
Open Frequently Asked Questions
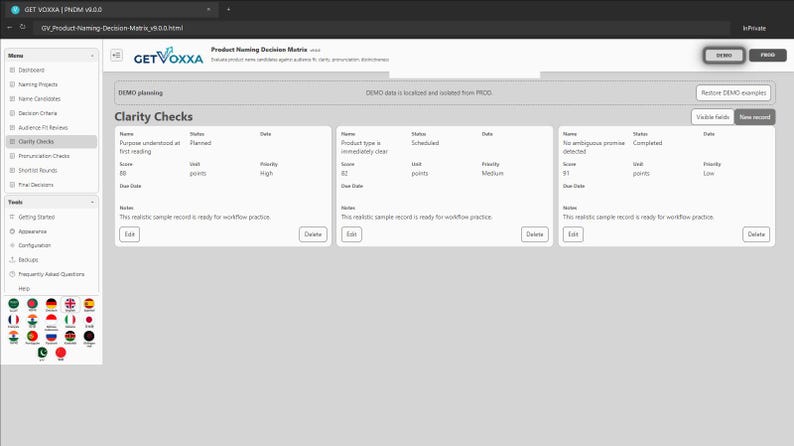pyautogui.click(x=51, y=274)
